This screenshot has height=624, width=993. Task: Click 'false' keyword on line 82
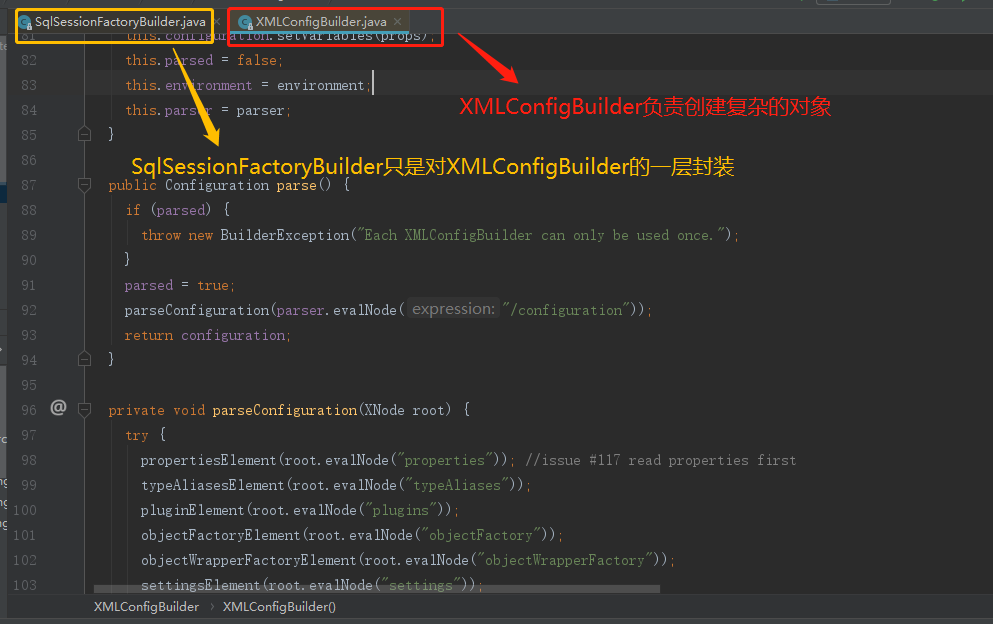(x=256, y=61)
